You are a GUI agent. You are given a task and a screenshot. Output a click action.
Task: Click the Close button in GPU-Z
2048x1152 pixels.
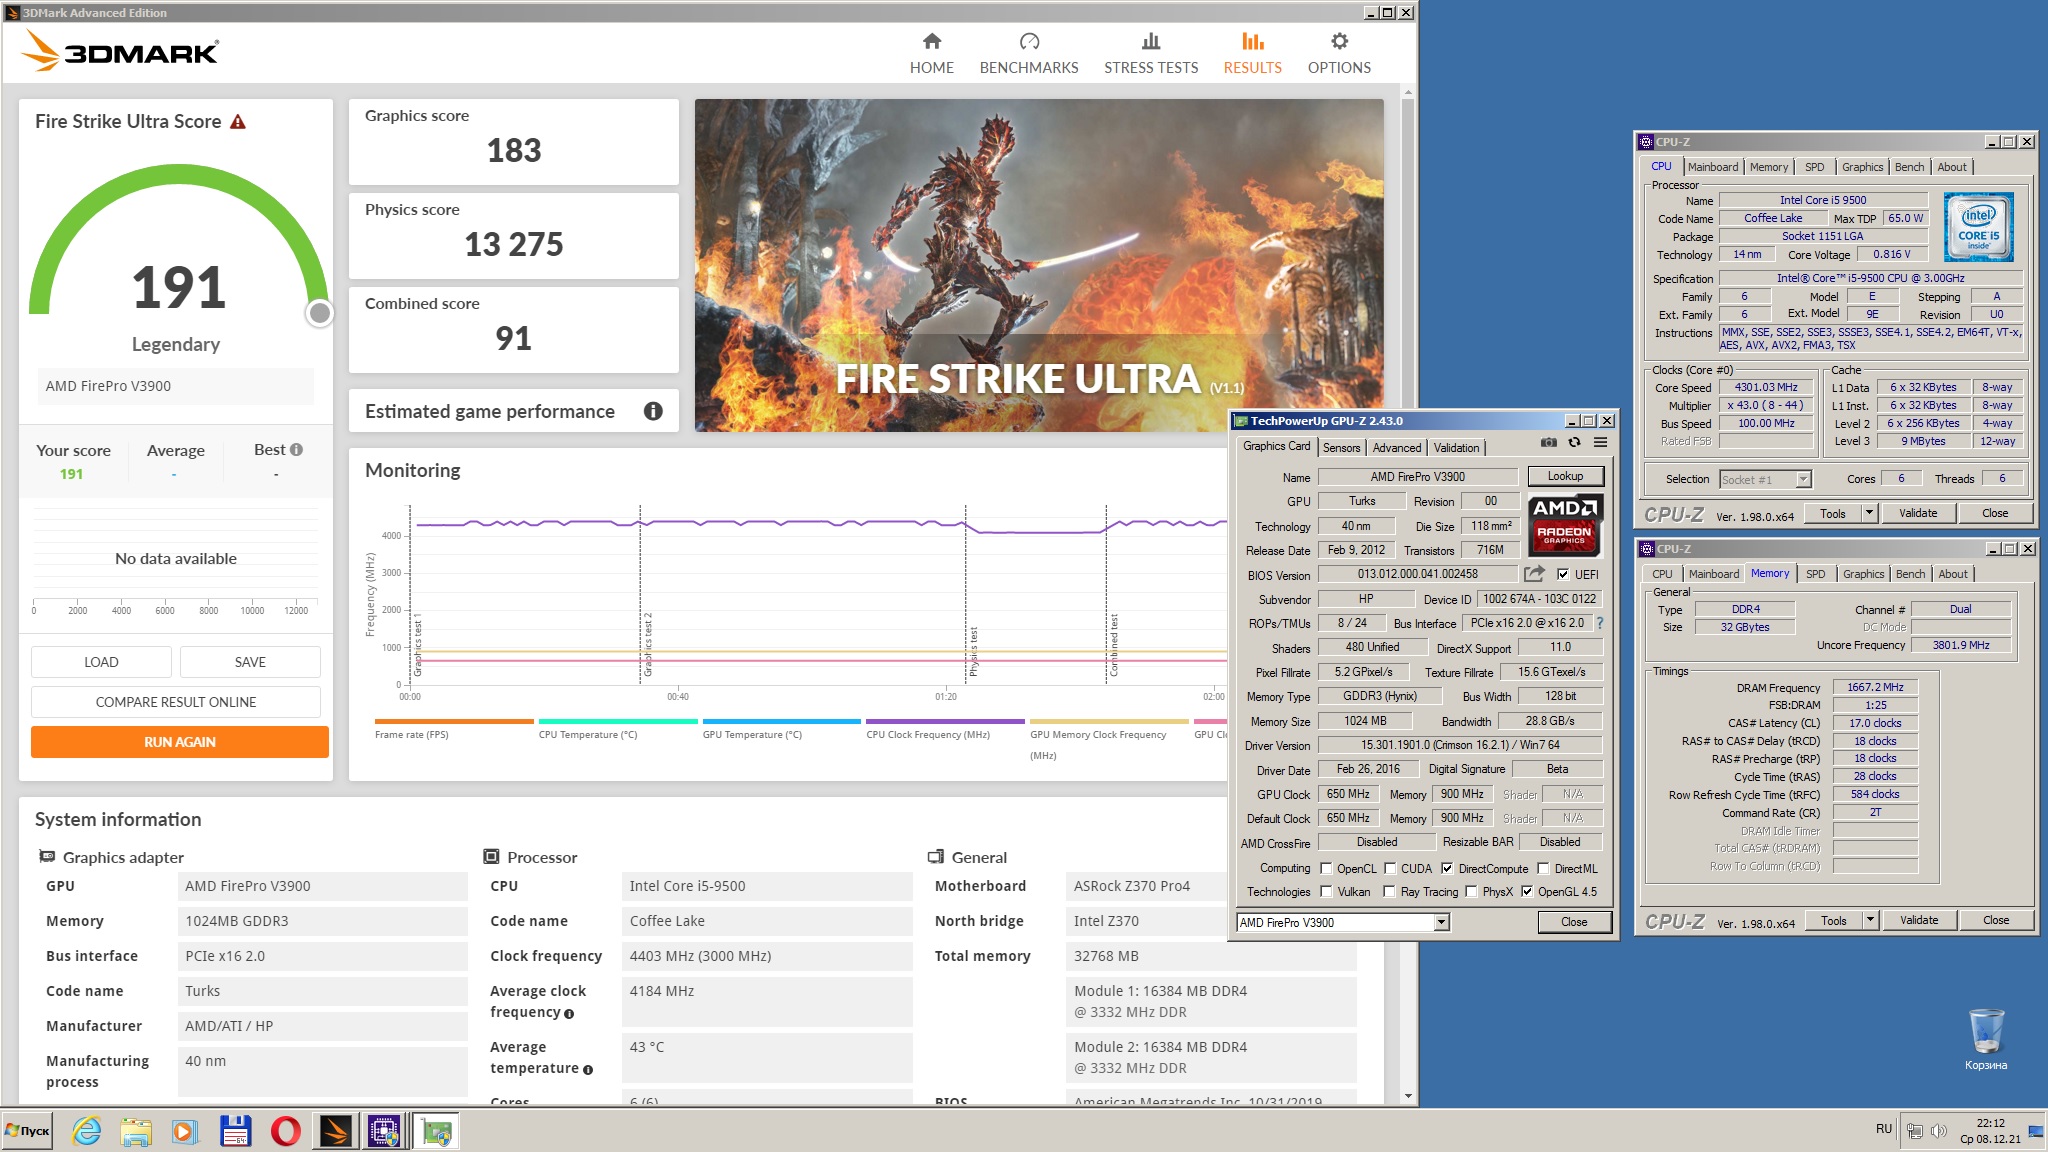tap(1574, 922)
